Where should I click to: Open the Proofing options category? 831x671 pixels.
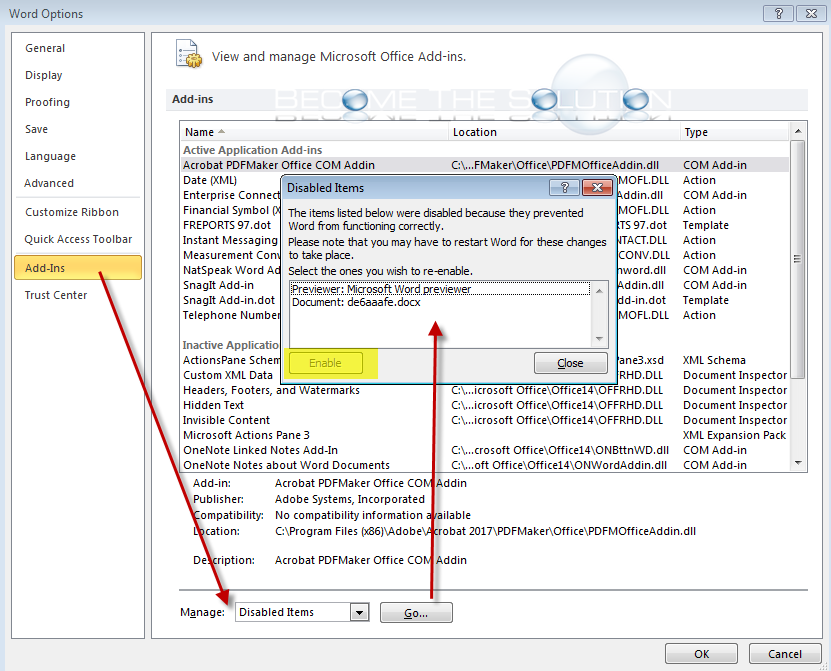[x=47, y=102]
